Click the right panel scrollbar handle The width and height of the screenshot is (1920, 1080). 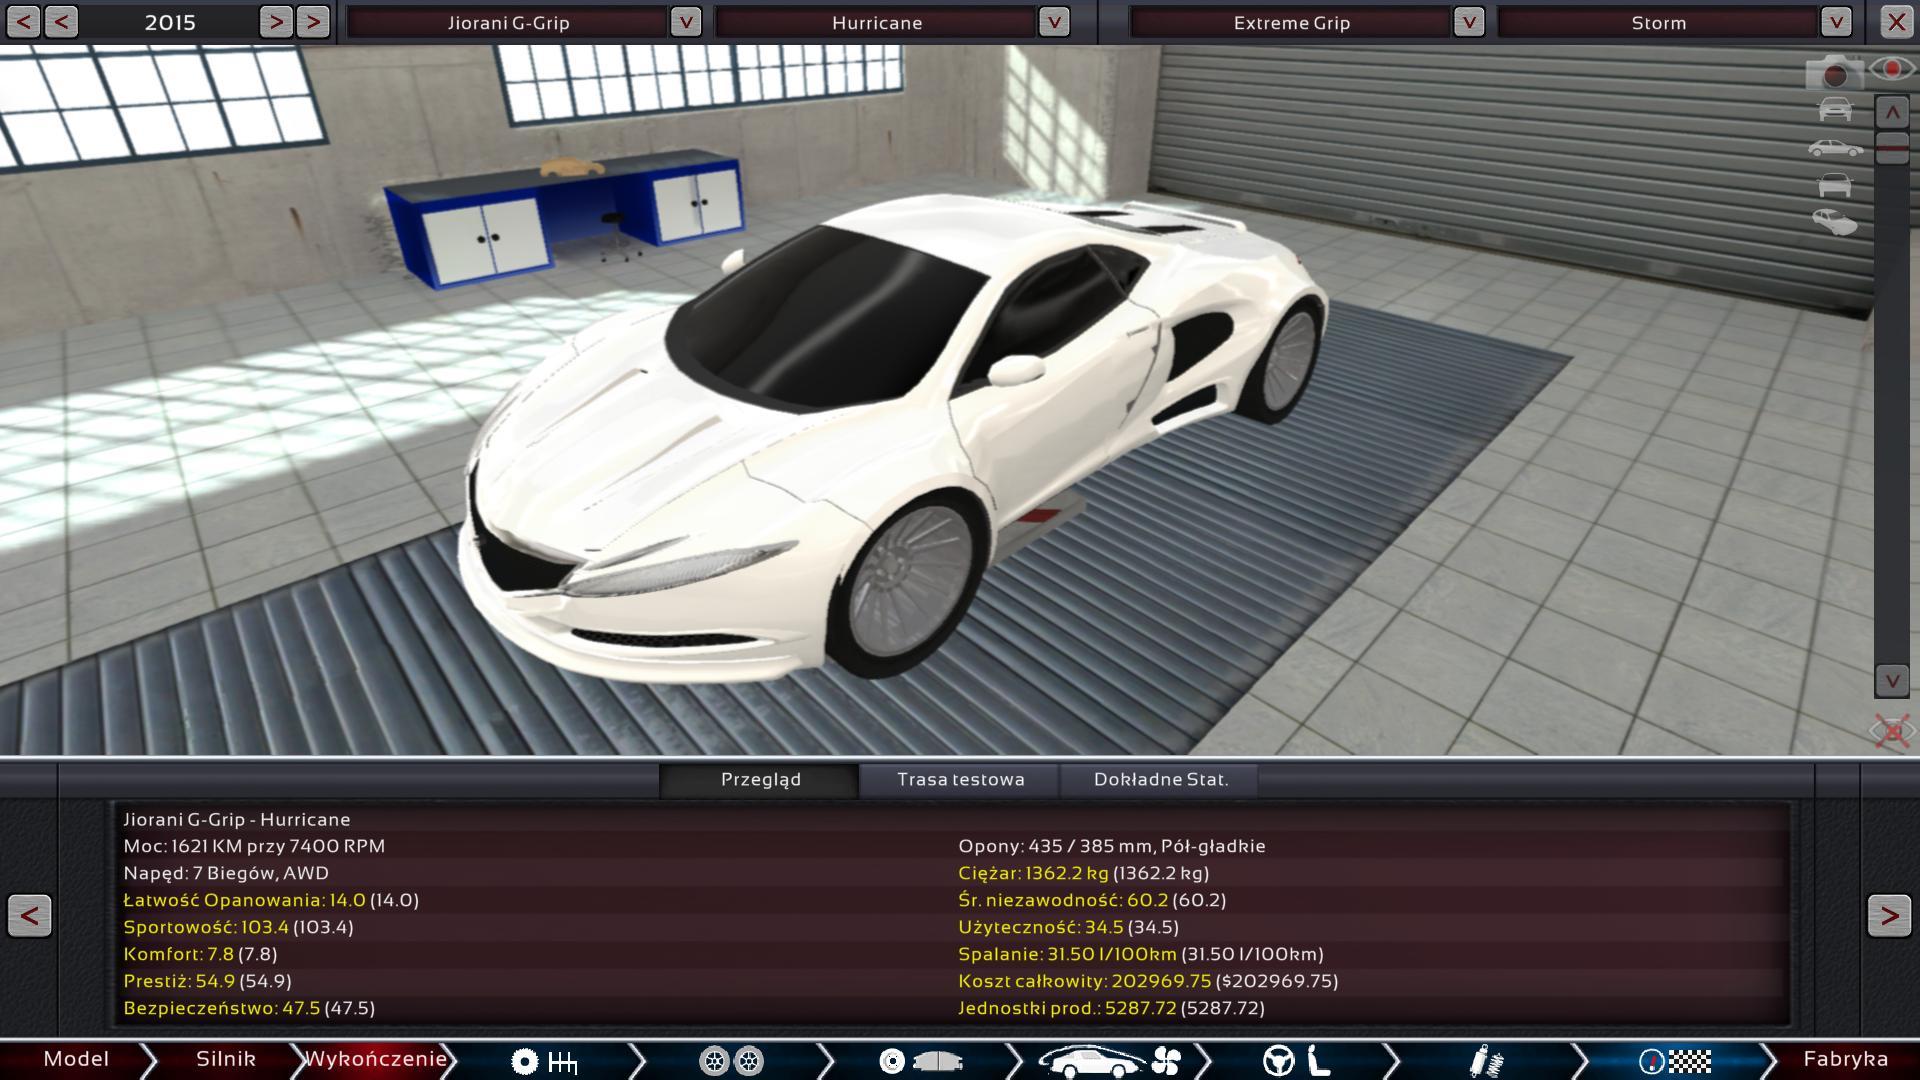(x=1892, y=148)
